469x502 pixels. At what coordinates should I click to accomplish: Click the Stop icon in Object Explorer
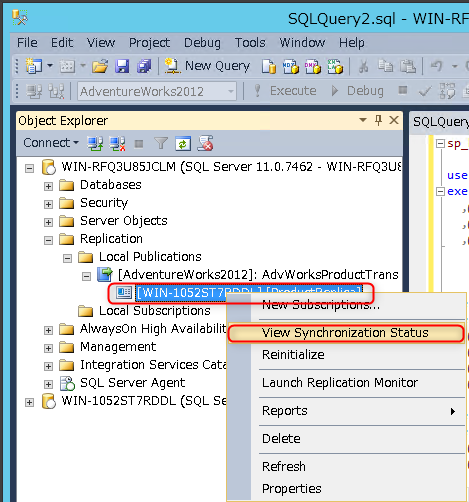tap(139, 144)
